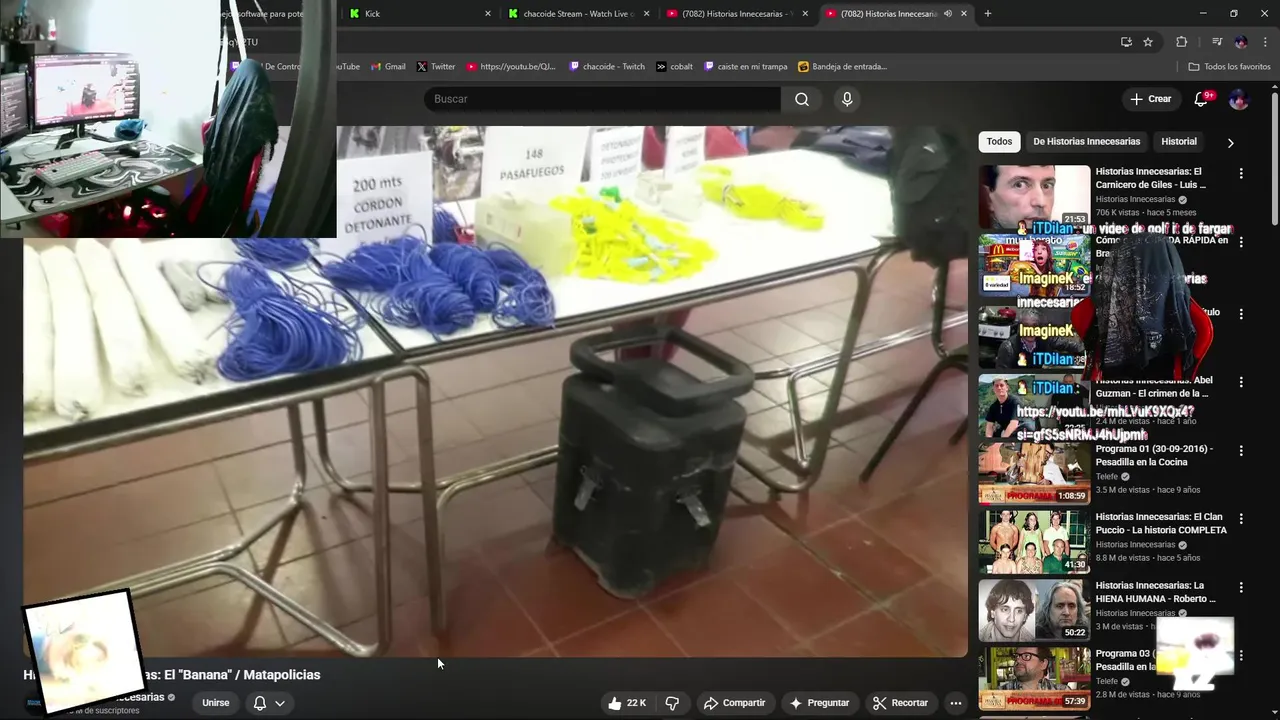Click the Crear button
The height and width of the screenshot is (720, 1280).
pos(1150,99)
